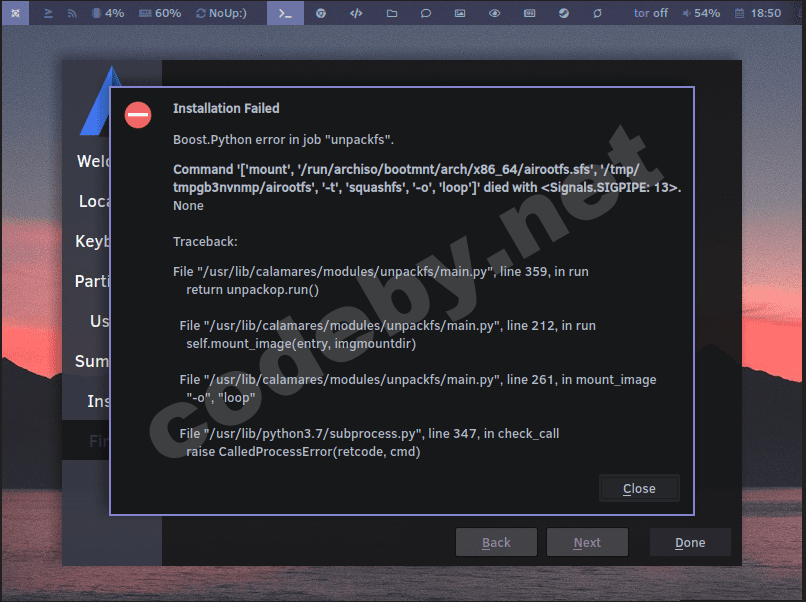Screen dimensions: 806x602
Task: Toggle the tor off status indicator
Action: click(x=651, y=13)
